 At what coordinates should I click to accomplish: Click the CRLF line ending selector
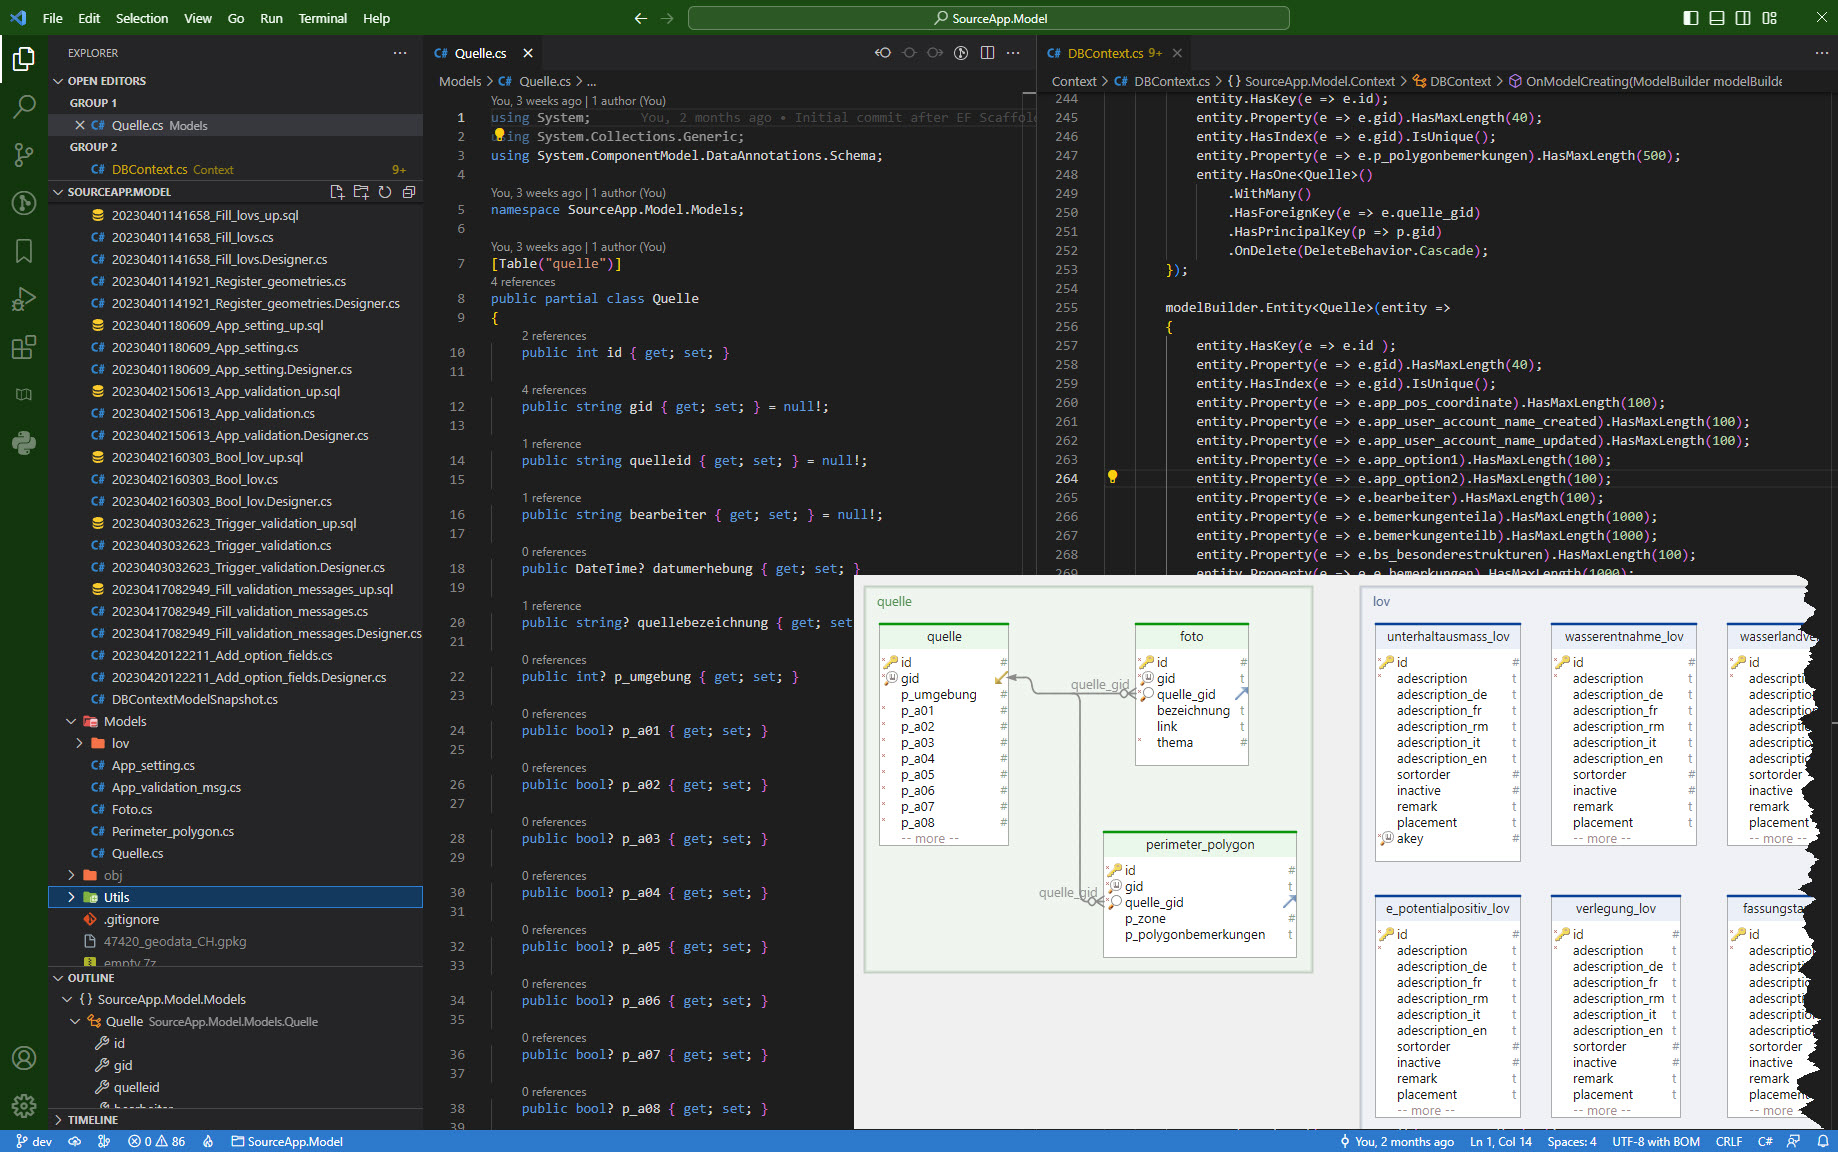click(1728, 1141)
